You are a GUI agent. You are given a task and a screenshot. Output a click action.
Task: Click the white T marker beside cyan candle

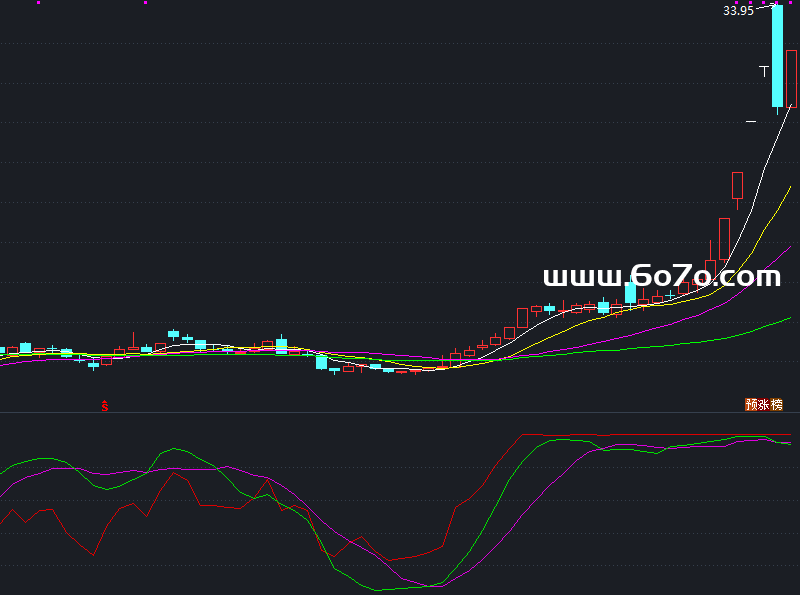[x=765, y=71]
